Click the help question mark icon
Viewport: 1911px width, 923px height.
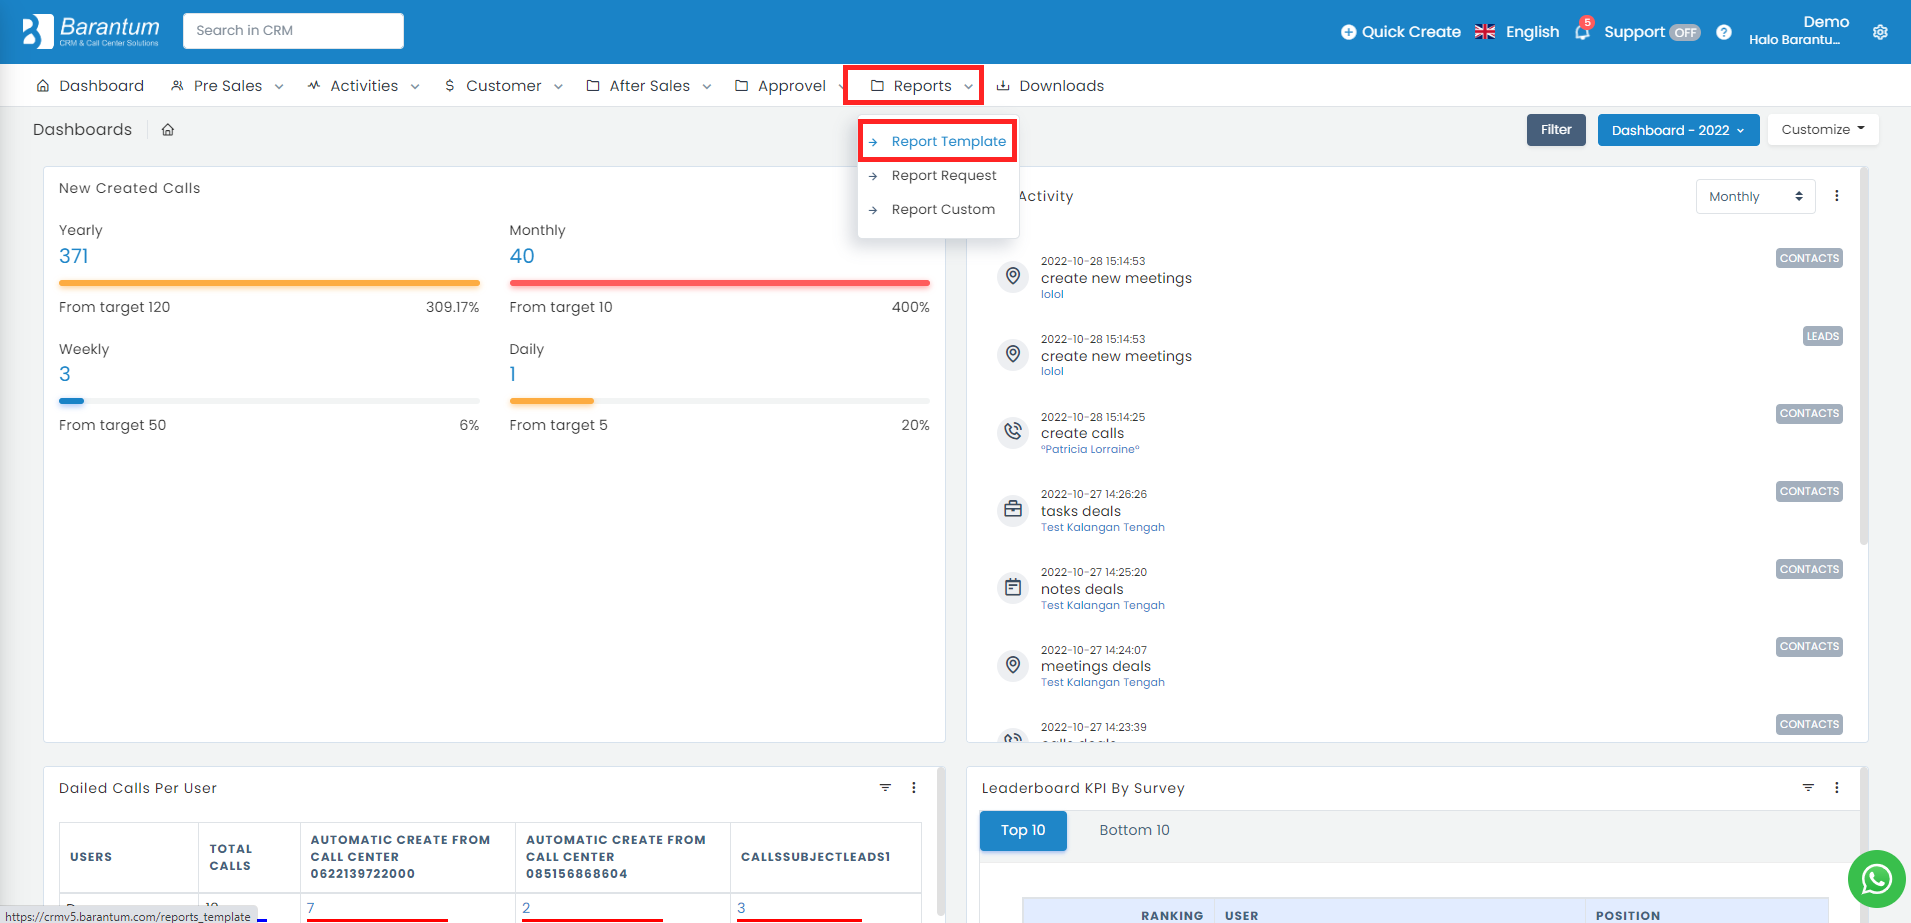pos(1724,32)
